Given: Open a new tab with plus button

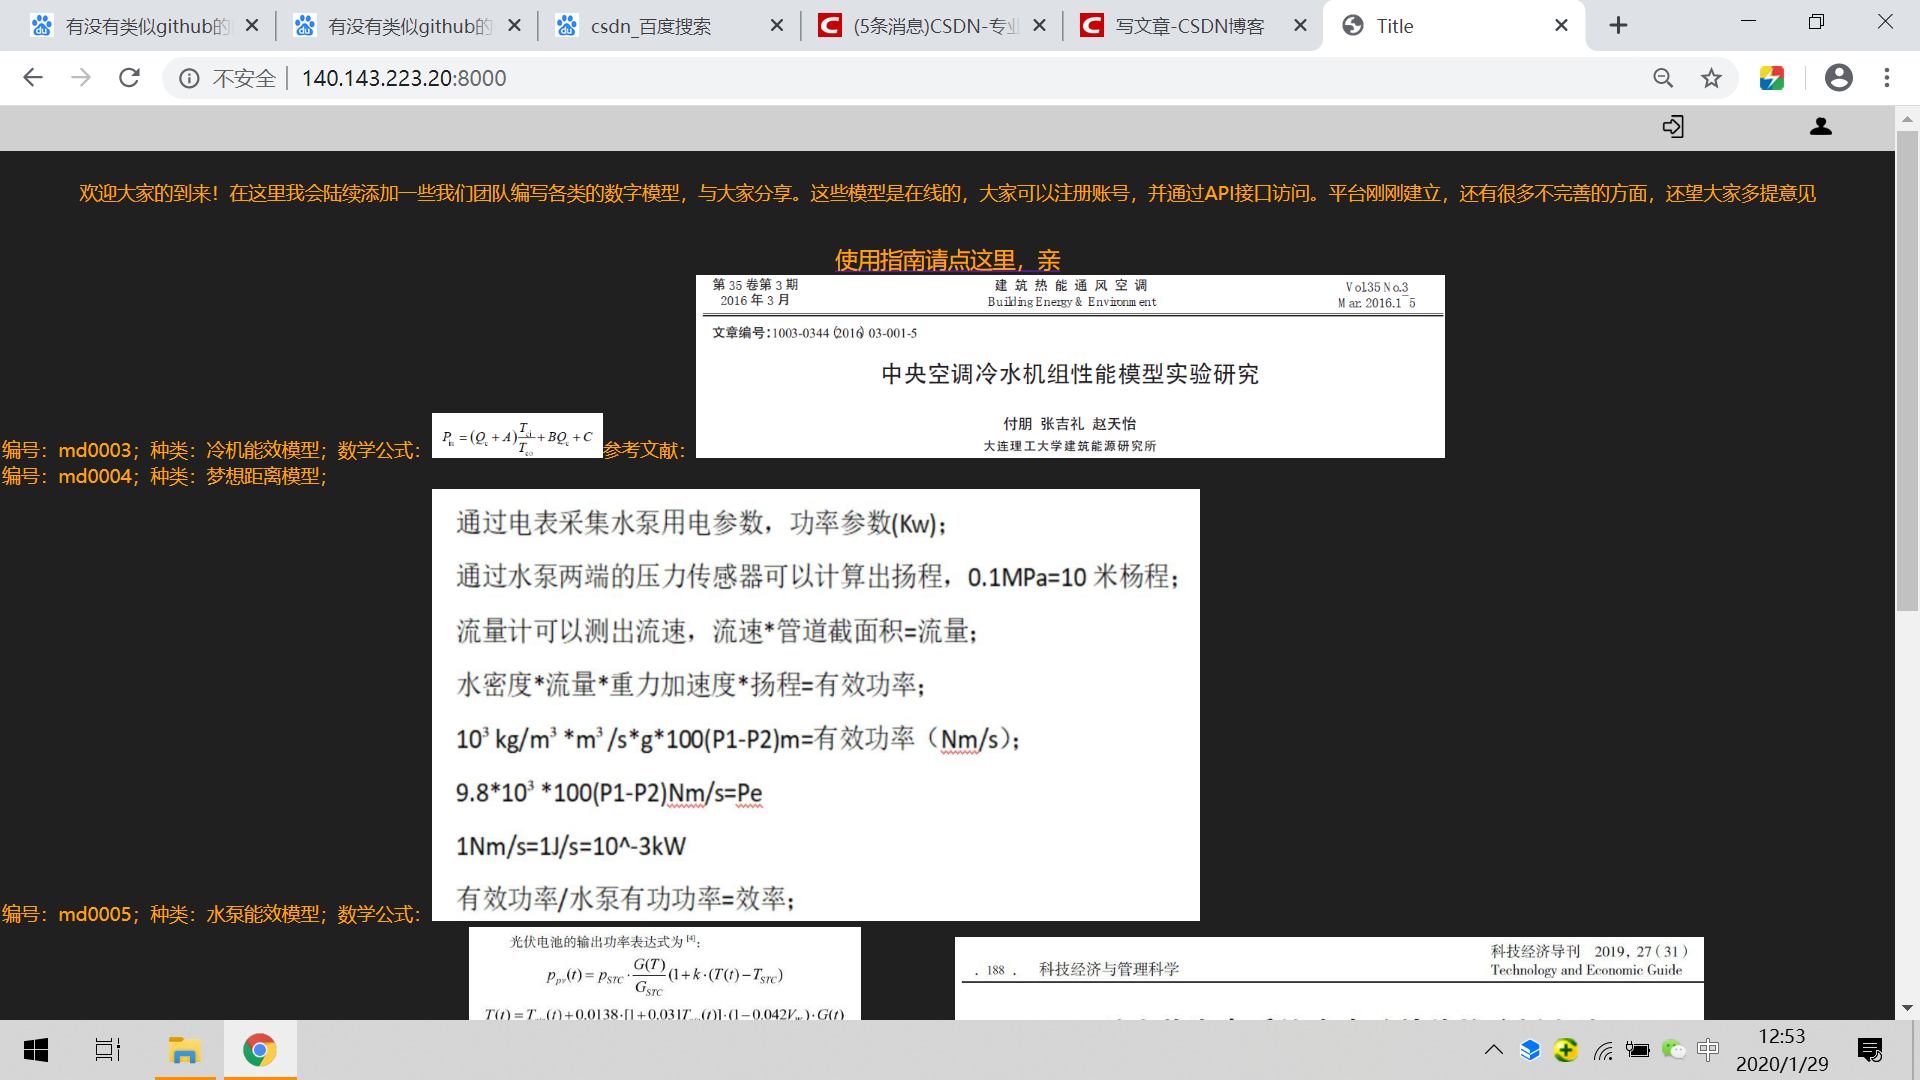Looking at the screenshot, I should 1618,26.
